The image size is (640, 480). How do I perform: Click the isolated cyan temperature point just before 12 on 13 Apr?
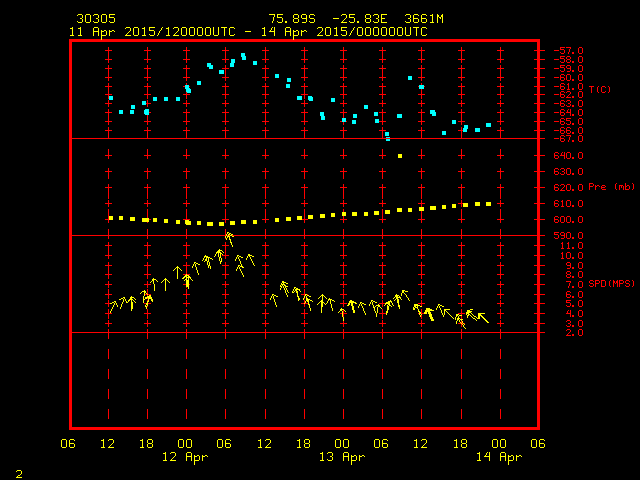point(410,78)
